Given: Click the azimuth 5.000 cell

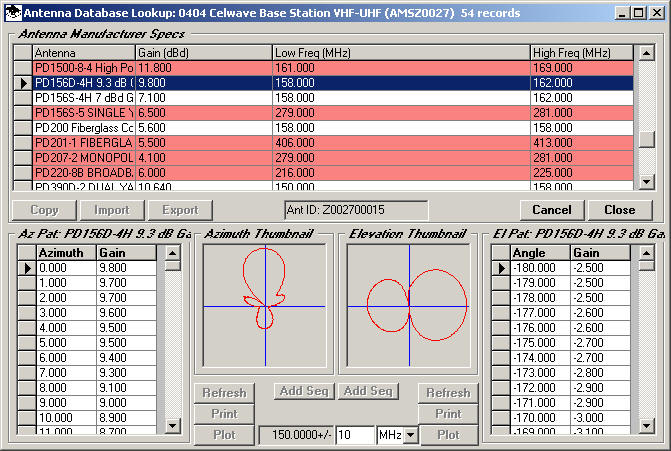Looking at the screenshot, I should coord(66,343).
